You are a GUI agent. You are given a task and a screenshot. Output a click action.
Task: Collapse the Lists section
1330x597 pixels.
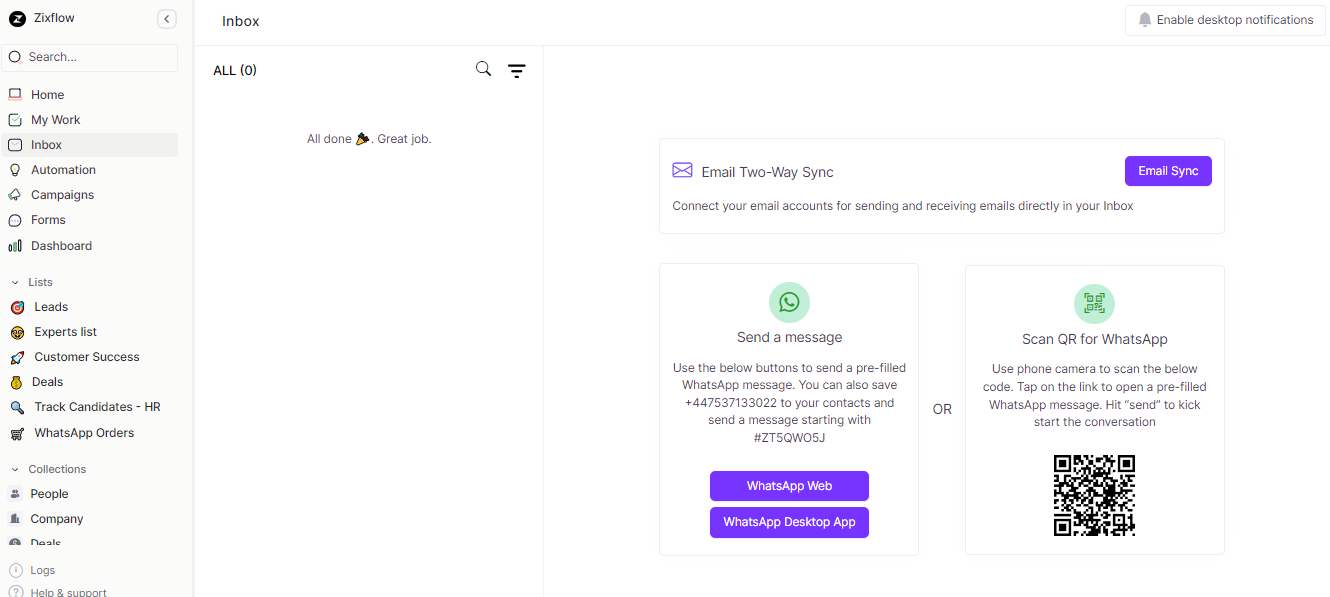[x=14, y=281]
